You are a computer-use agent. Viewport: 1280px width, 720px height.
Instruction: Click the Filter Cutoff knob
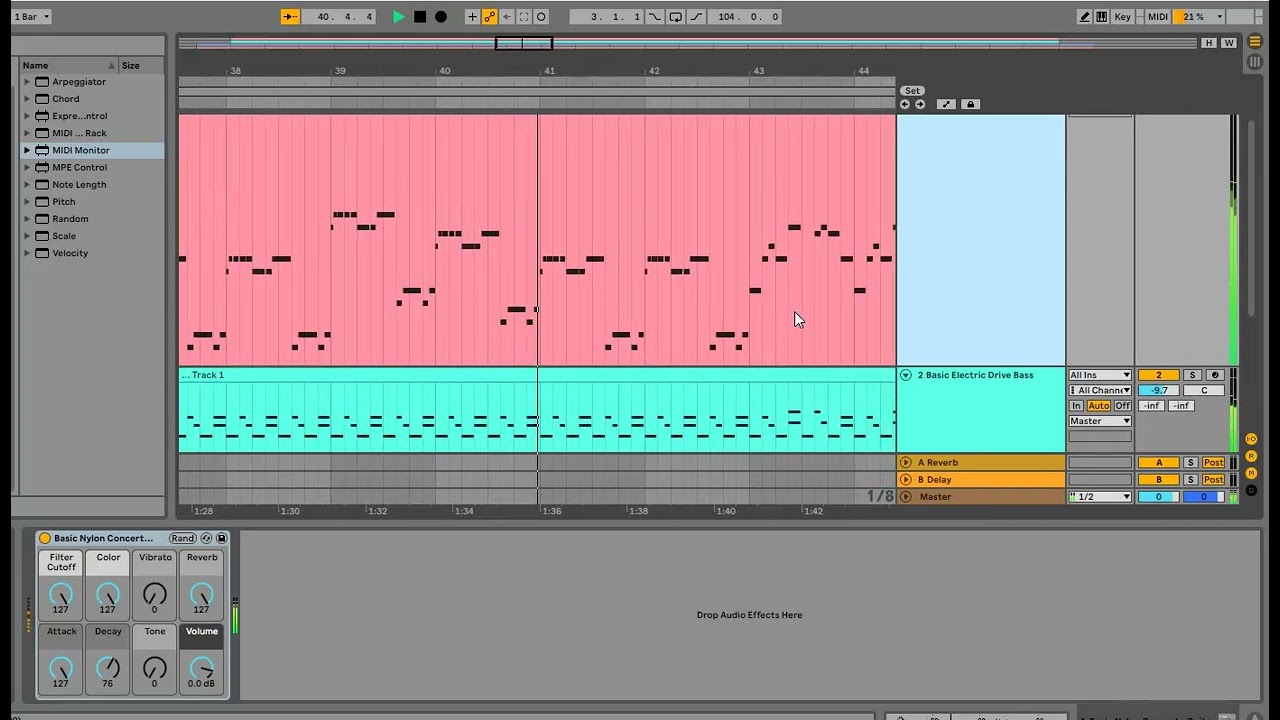(x=61, y=594)
